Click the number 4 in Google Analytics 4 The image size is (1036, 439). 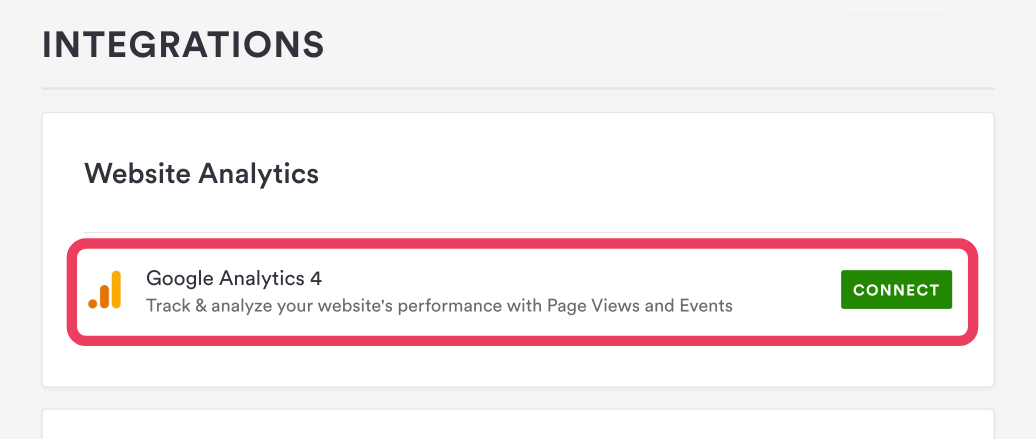316,278
